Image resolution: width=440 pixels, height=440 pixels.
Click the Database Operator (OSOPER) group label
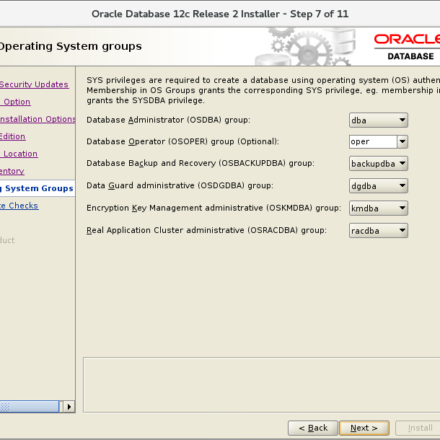[183, 142]
